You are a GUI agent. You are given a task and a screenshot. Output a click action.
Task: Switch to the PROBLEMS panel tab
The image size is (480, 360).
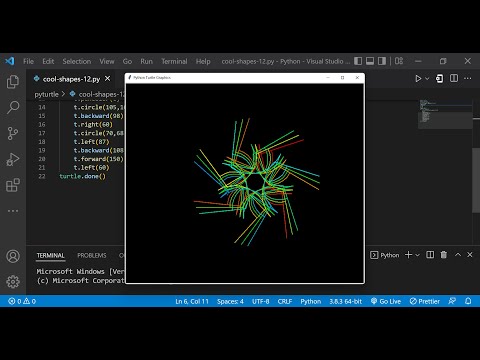point(92,255)
